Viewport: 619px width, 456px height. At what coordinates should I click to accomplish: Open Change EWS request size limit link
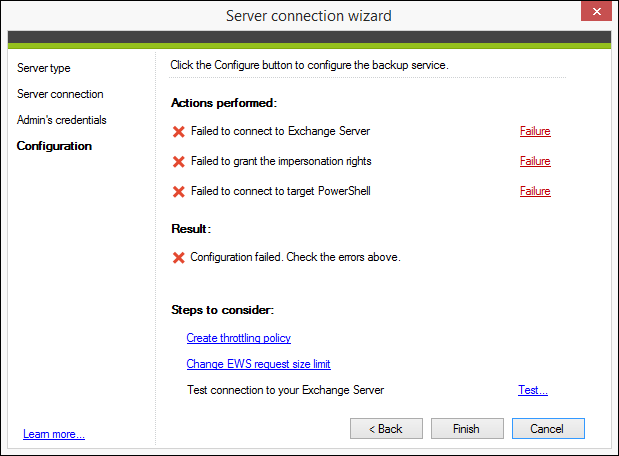pos(258,364)
